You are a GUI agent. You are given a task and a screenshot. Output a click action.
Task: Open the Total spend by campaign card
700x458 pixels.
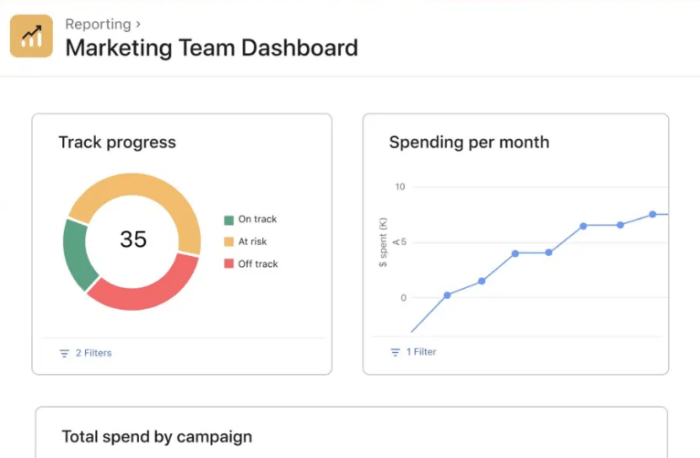click(x=157, y=436)
